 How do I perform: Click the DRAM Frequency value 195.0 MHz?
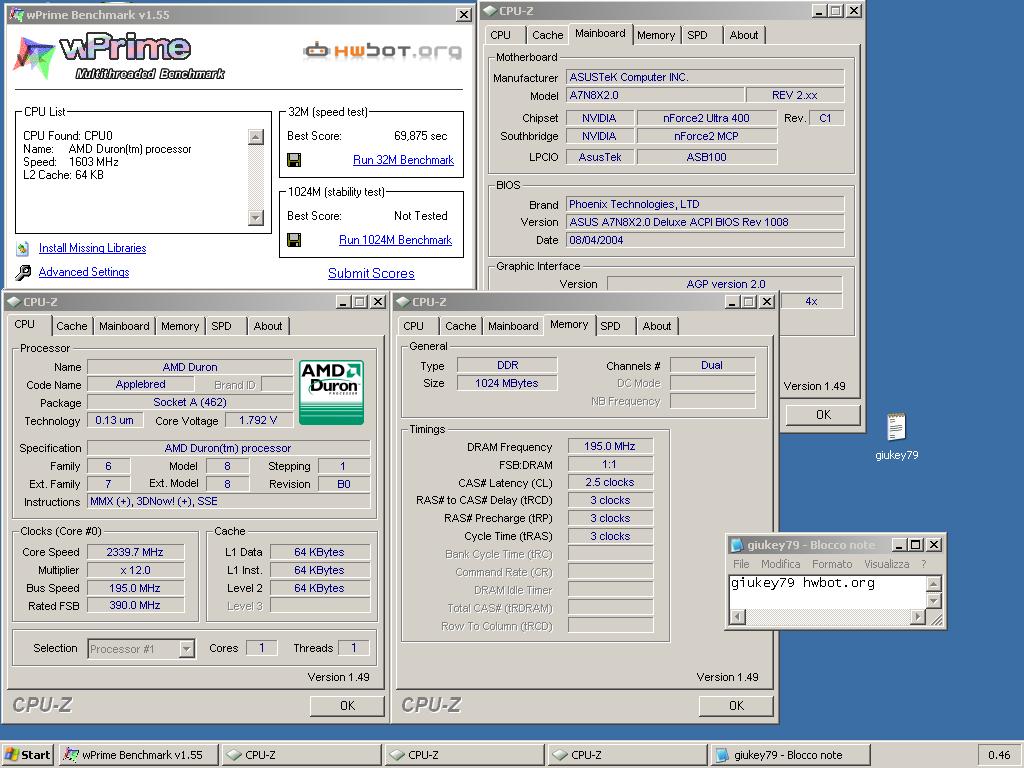(609, 446)
